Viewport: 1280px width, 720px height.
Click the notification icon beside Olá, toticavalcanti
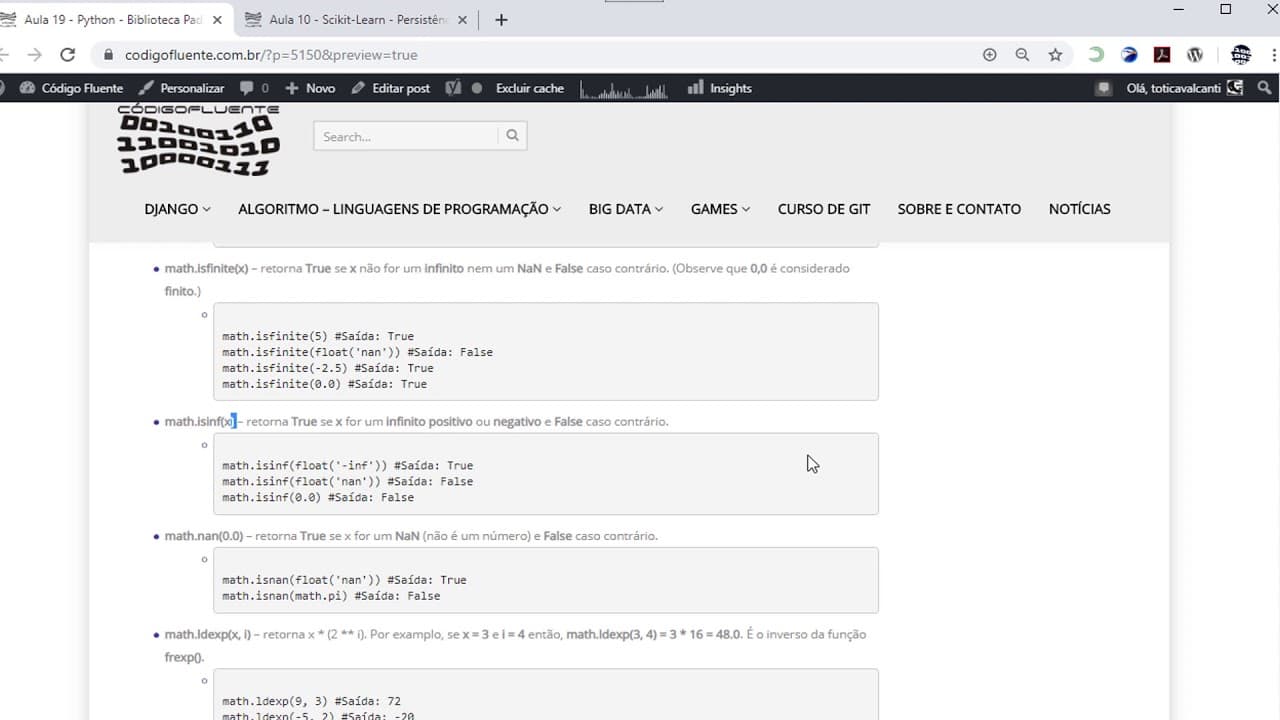point(1104,88)
